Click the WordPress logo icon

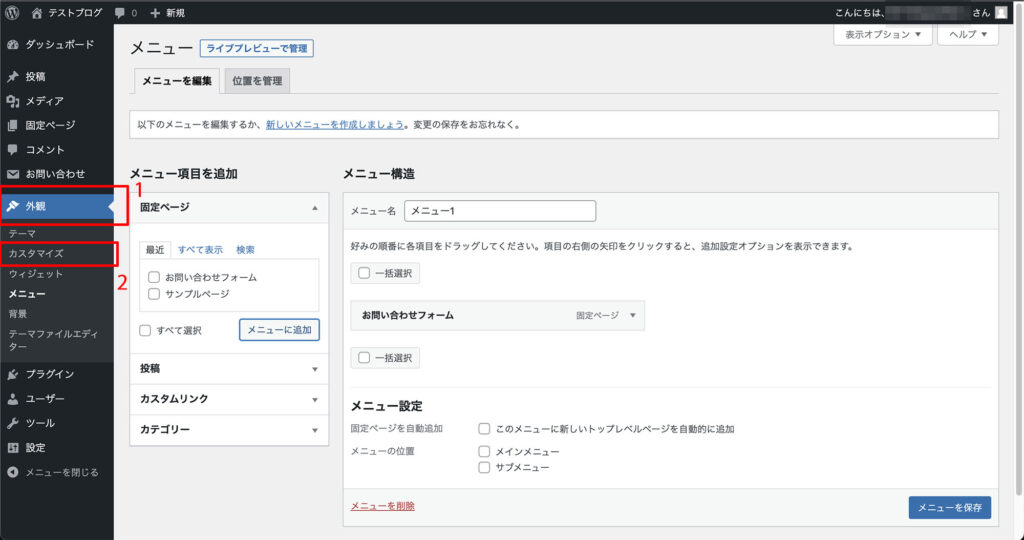click(12, 12)
